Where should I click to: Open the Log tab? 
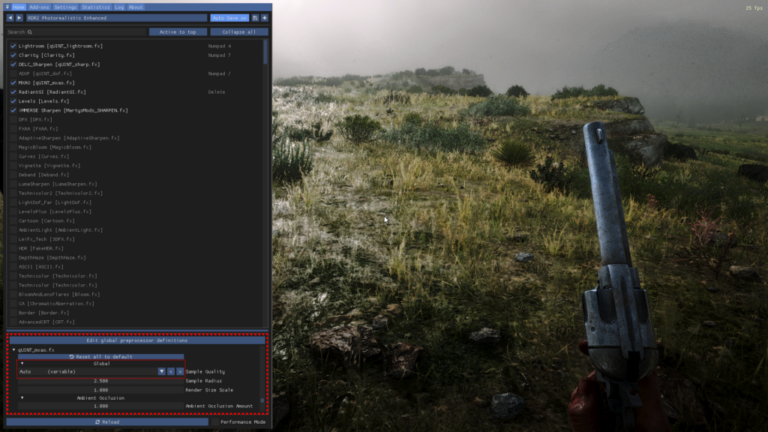pyautogui.click(x=119, y=7)
